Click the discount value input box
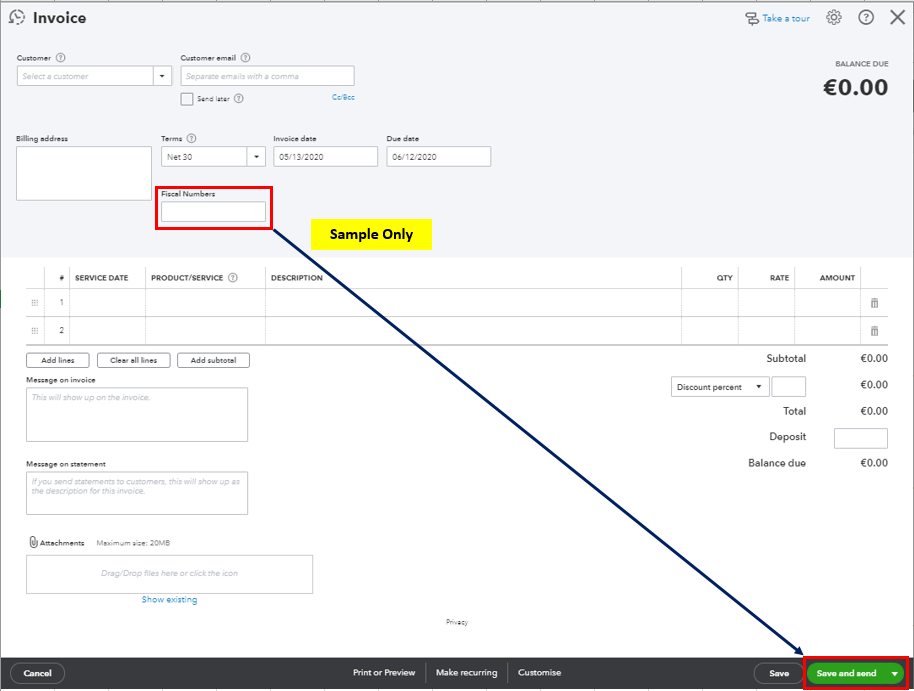Viewport: 914px width, 691px height. pos(788,387)
